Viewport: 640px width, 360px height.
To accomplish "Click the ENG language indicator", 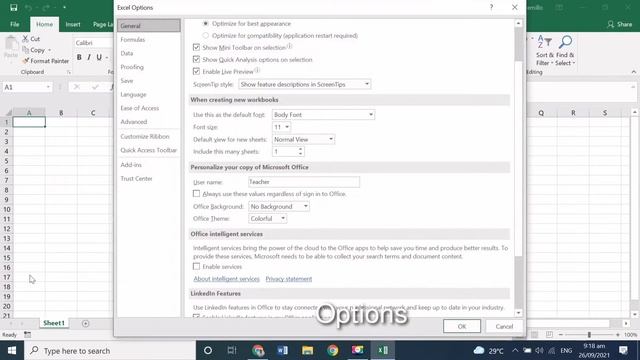I will [x=566, y=351].
